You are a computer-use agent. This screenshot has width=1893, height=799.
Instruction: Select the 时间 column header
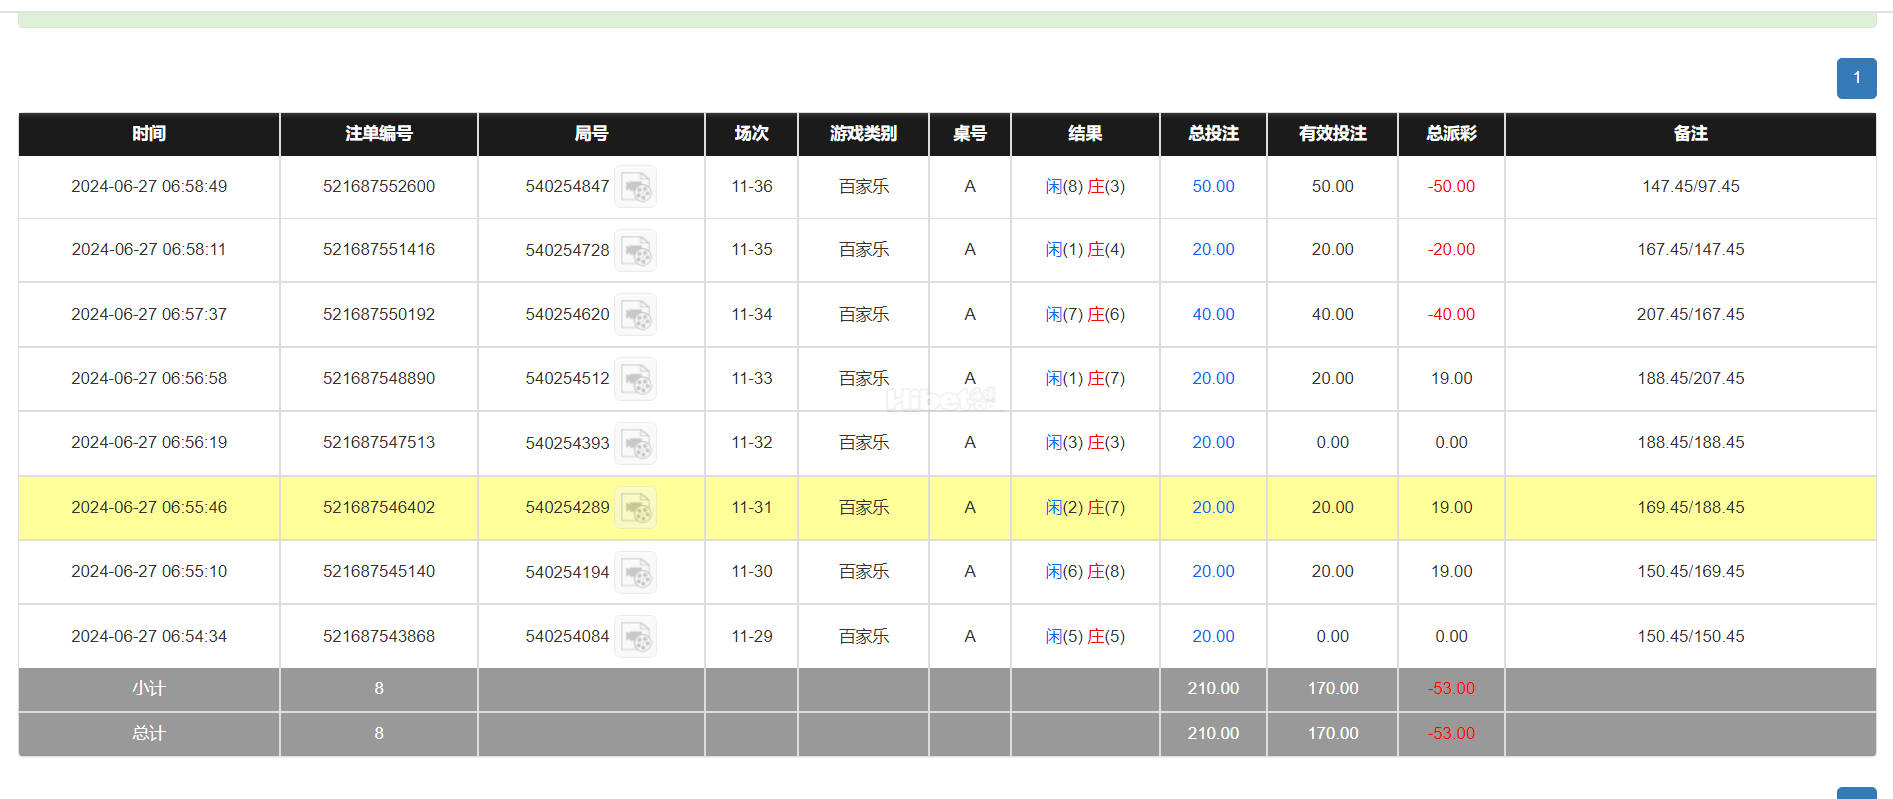149,134
